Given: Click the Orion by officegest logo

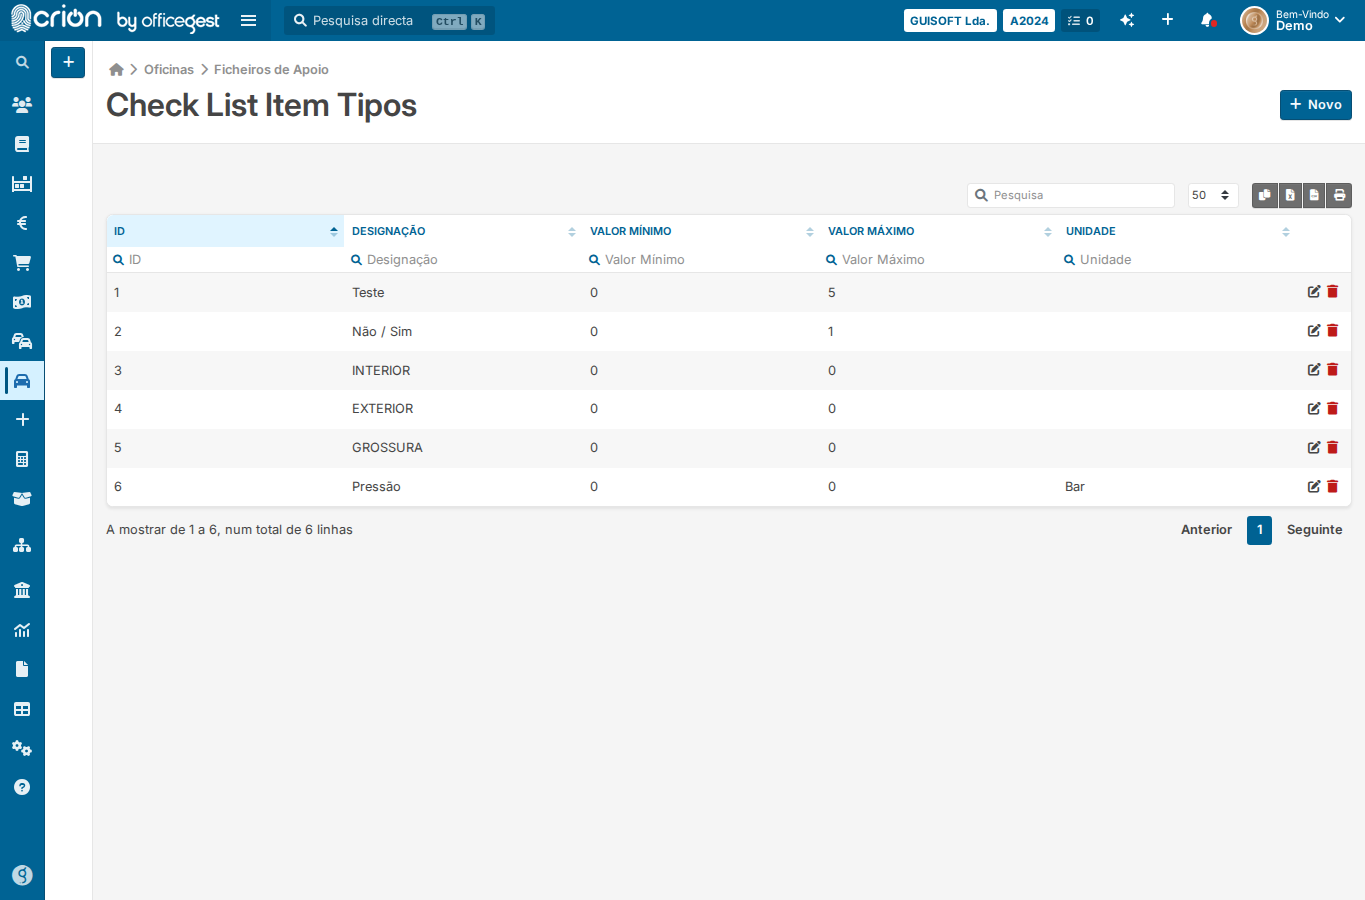Looking at the screenshot, I should tap(114, 19).
